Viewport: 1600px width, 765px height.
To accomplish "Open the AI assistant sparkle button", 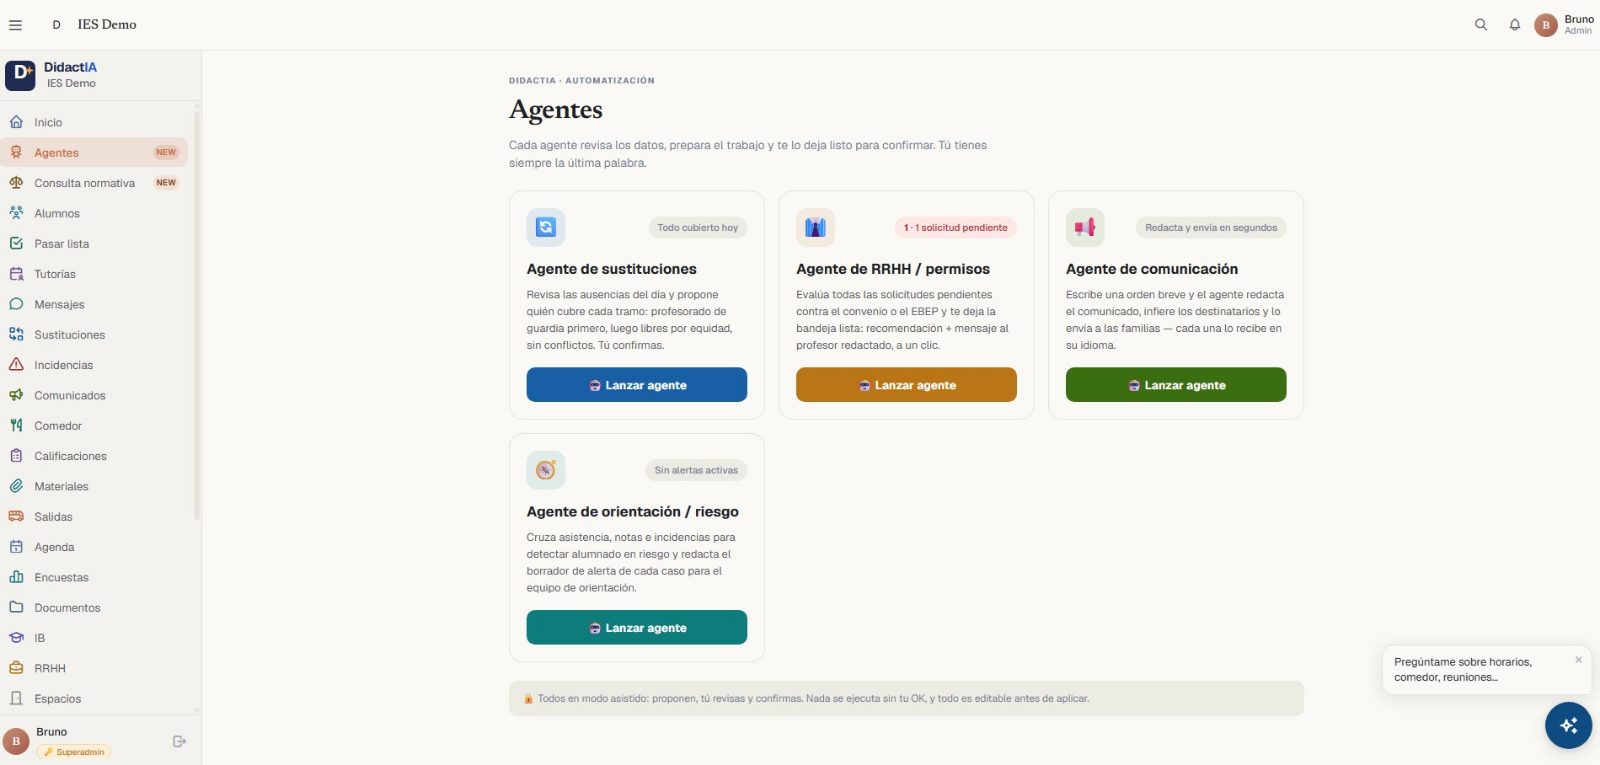I will (x=1568, y=725).
